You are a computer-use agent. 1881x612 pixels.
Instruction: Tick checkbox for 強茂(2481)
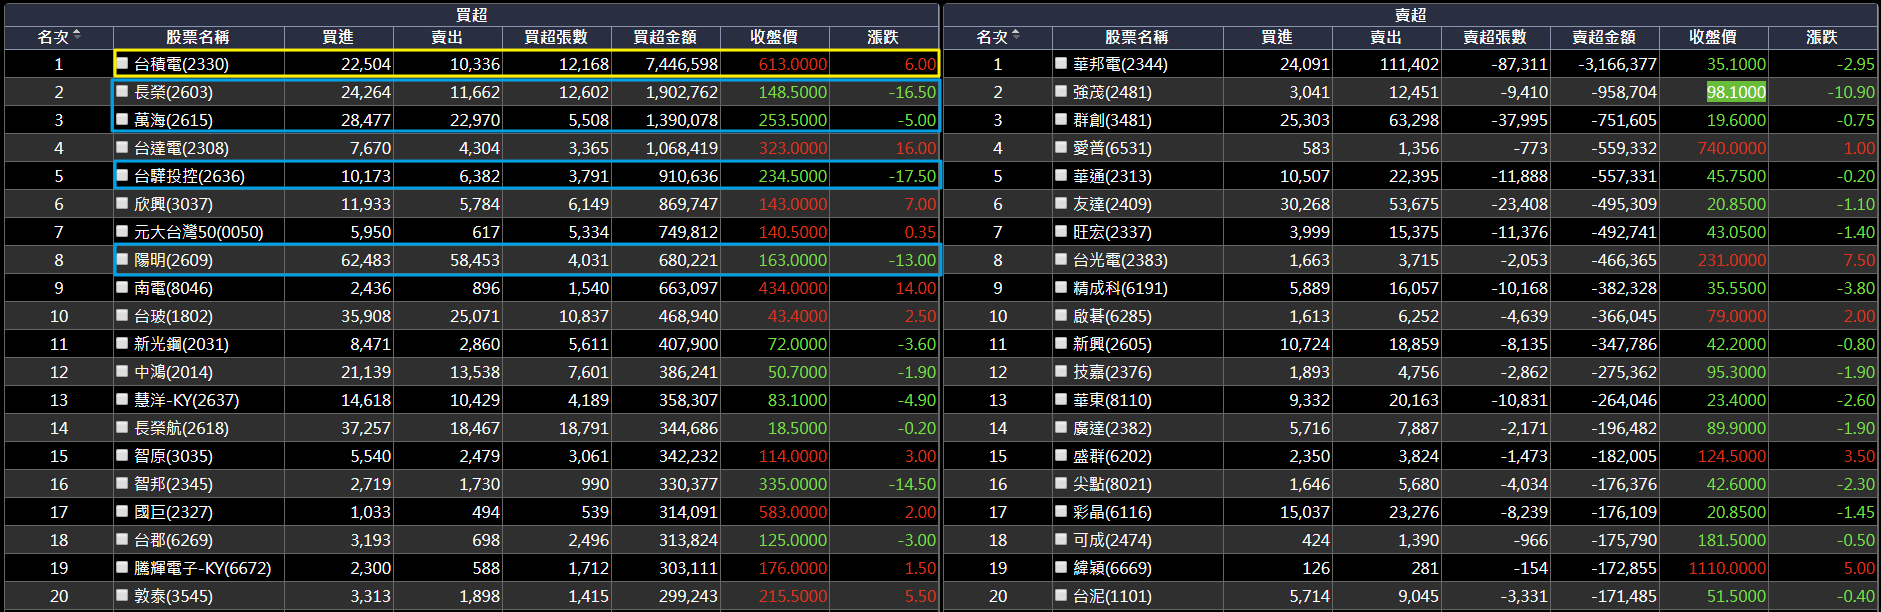click(1061, 91)
